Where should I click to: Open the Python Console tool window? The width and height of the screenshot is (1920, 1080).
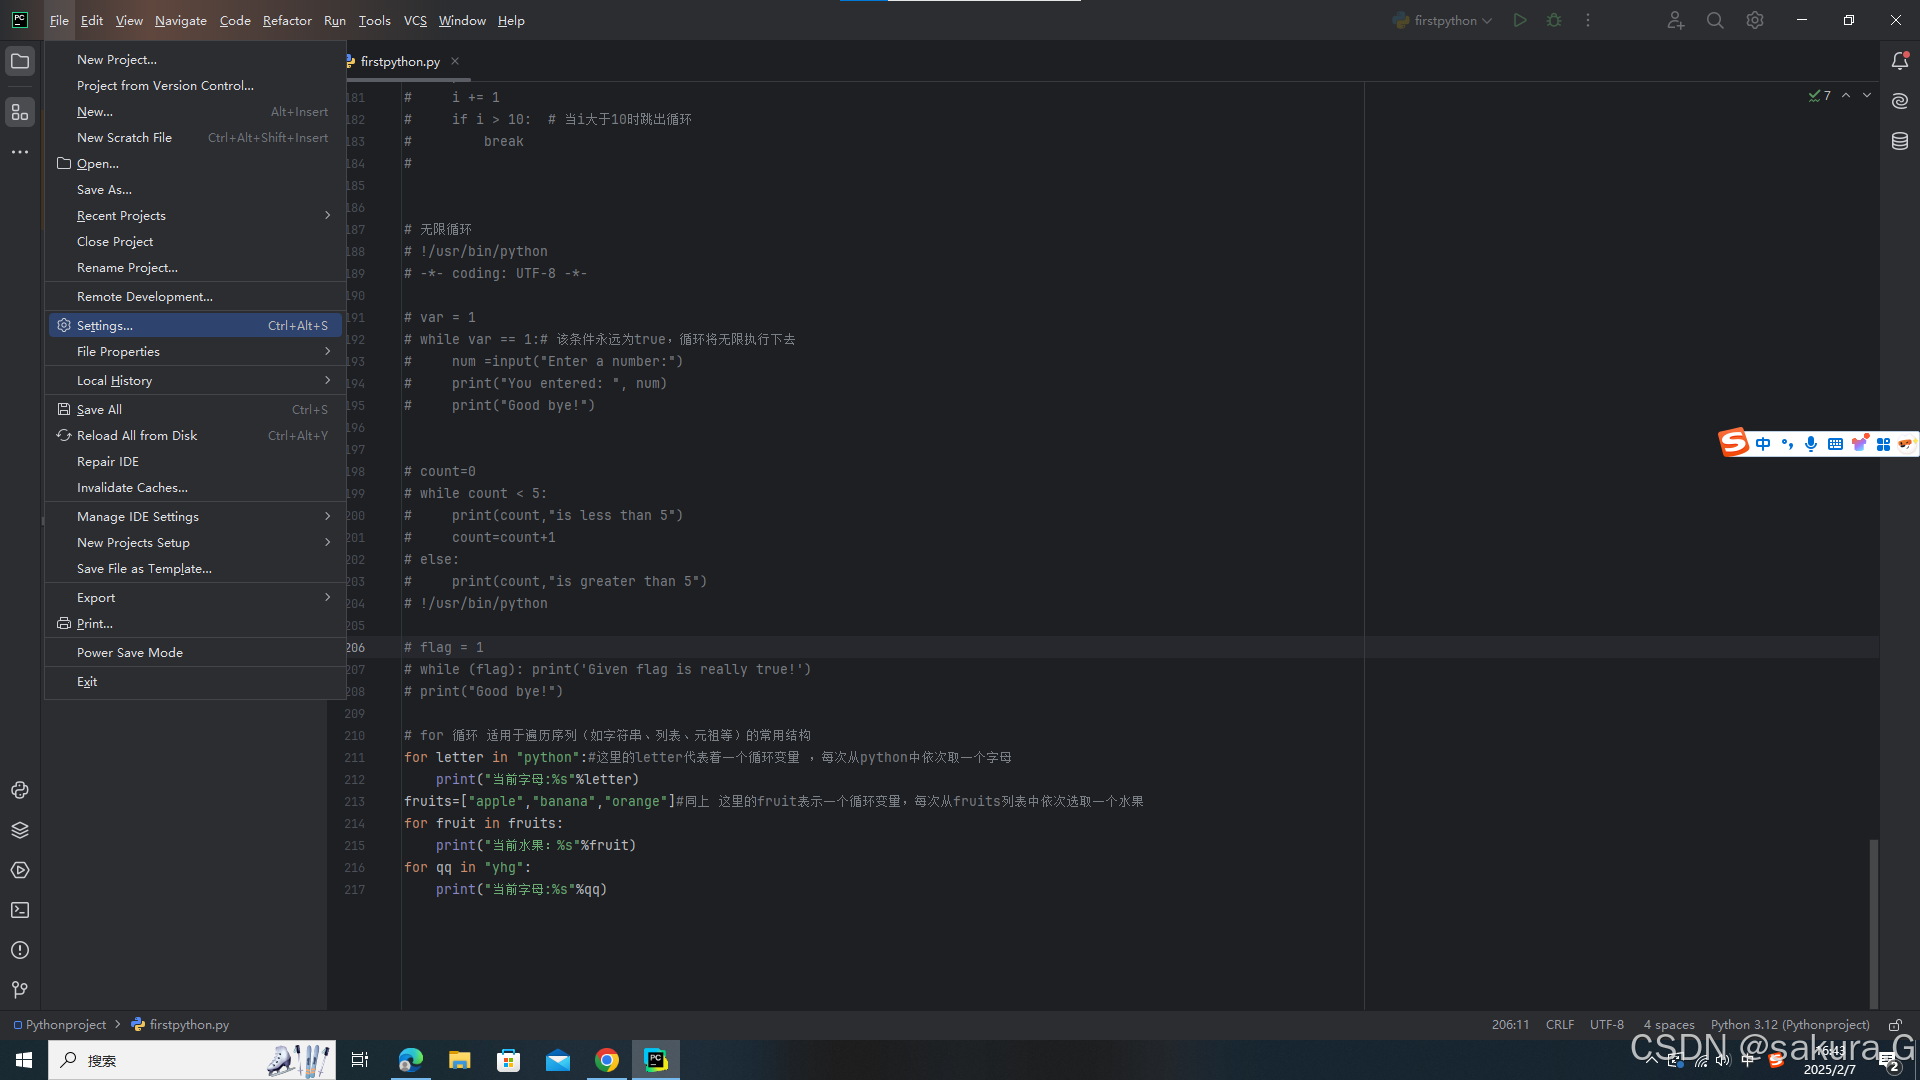(20, 790)
